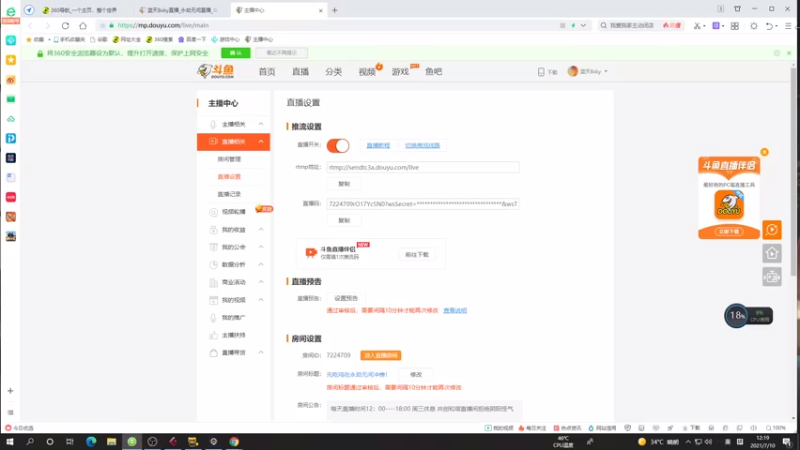
Task: Open 直播记录 in sidebar
Action: pos(229,194)
